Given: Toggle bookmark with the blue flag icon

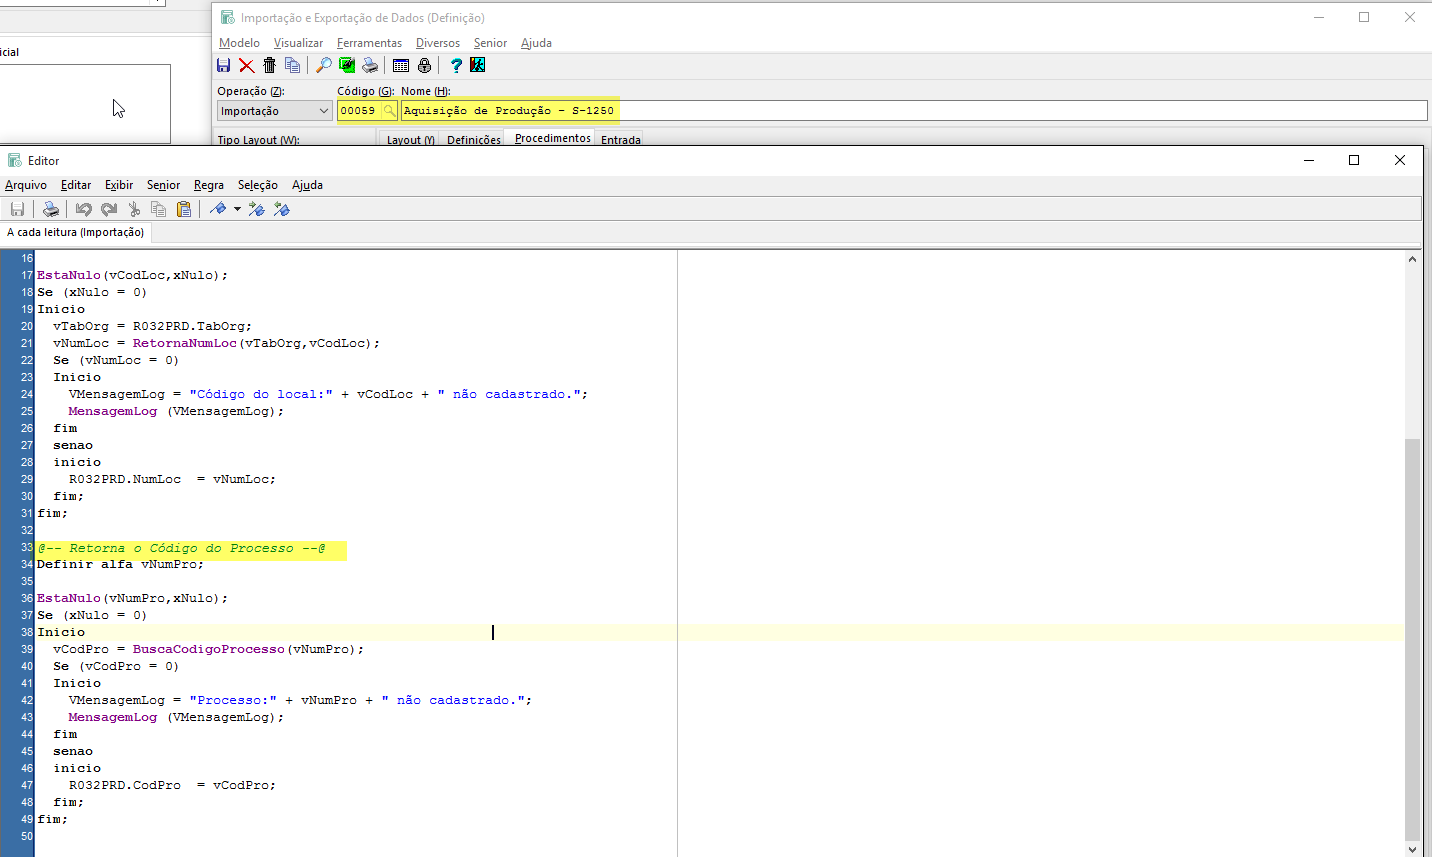Looking at the screenshot, I should [218, 209].
